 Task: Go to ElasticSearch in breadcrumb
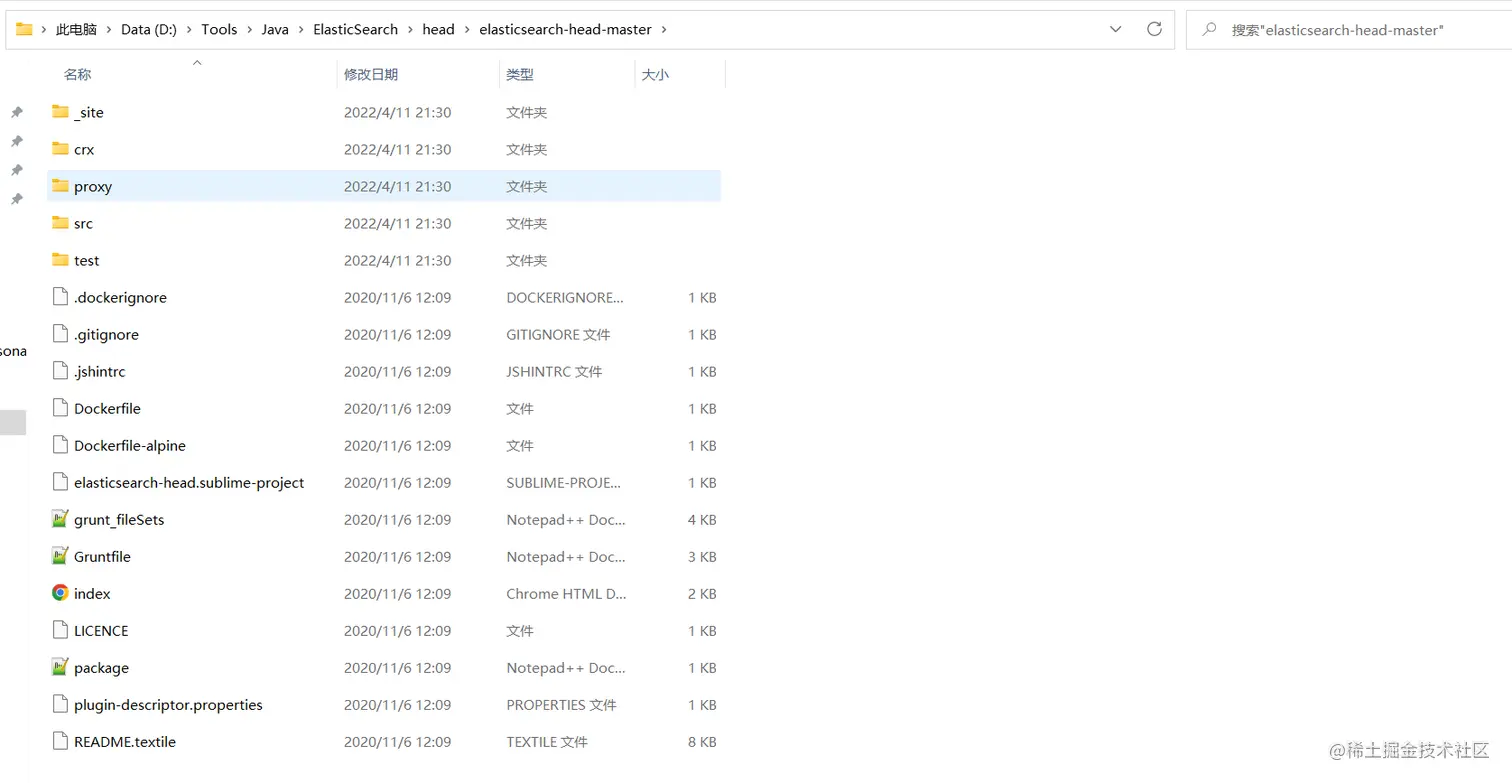[355, 29]
